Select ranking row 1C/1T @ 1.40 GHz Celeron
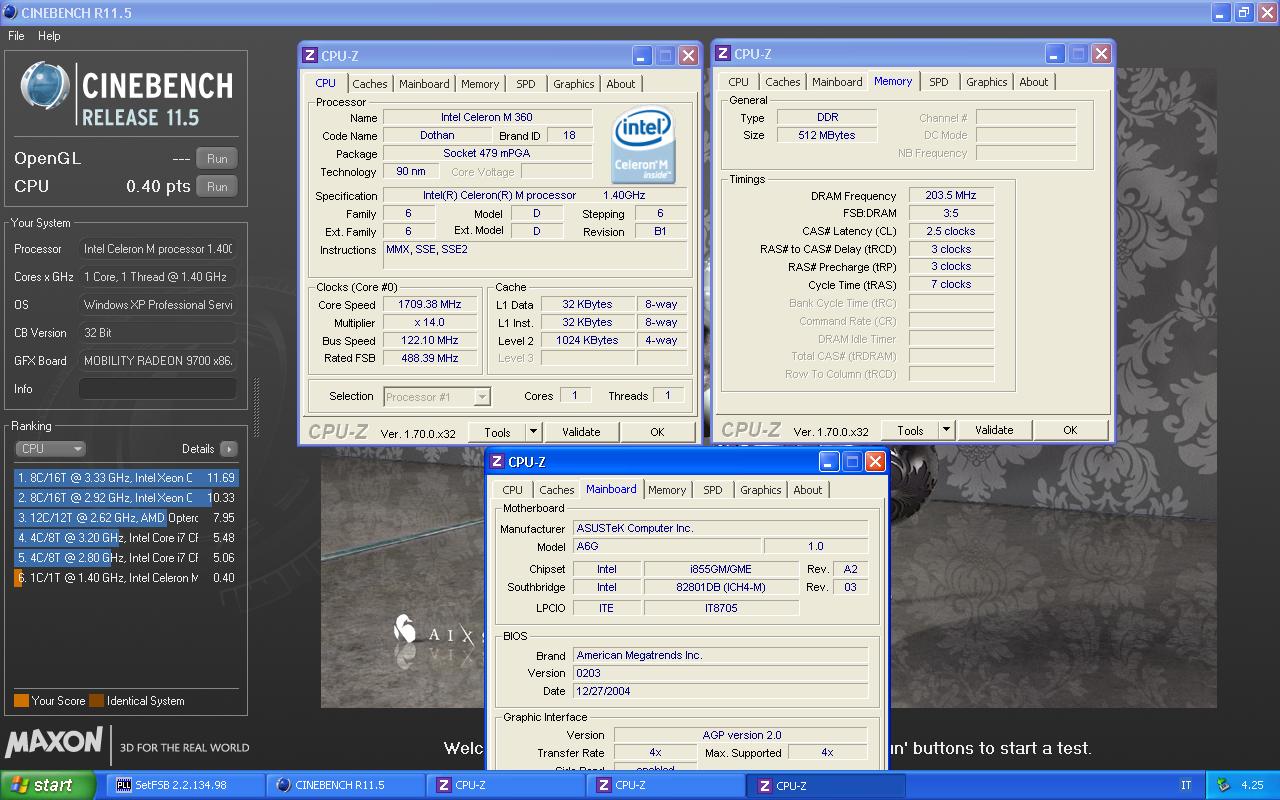 [126, 578]
